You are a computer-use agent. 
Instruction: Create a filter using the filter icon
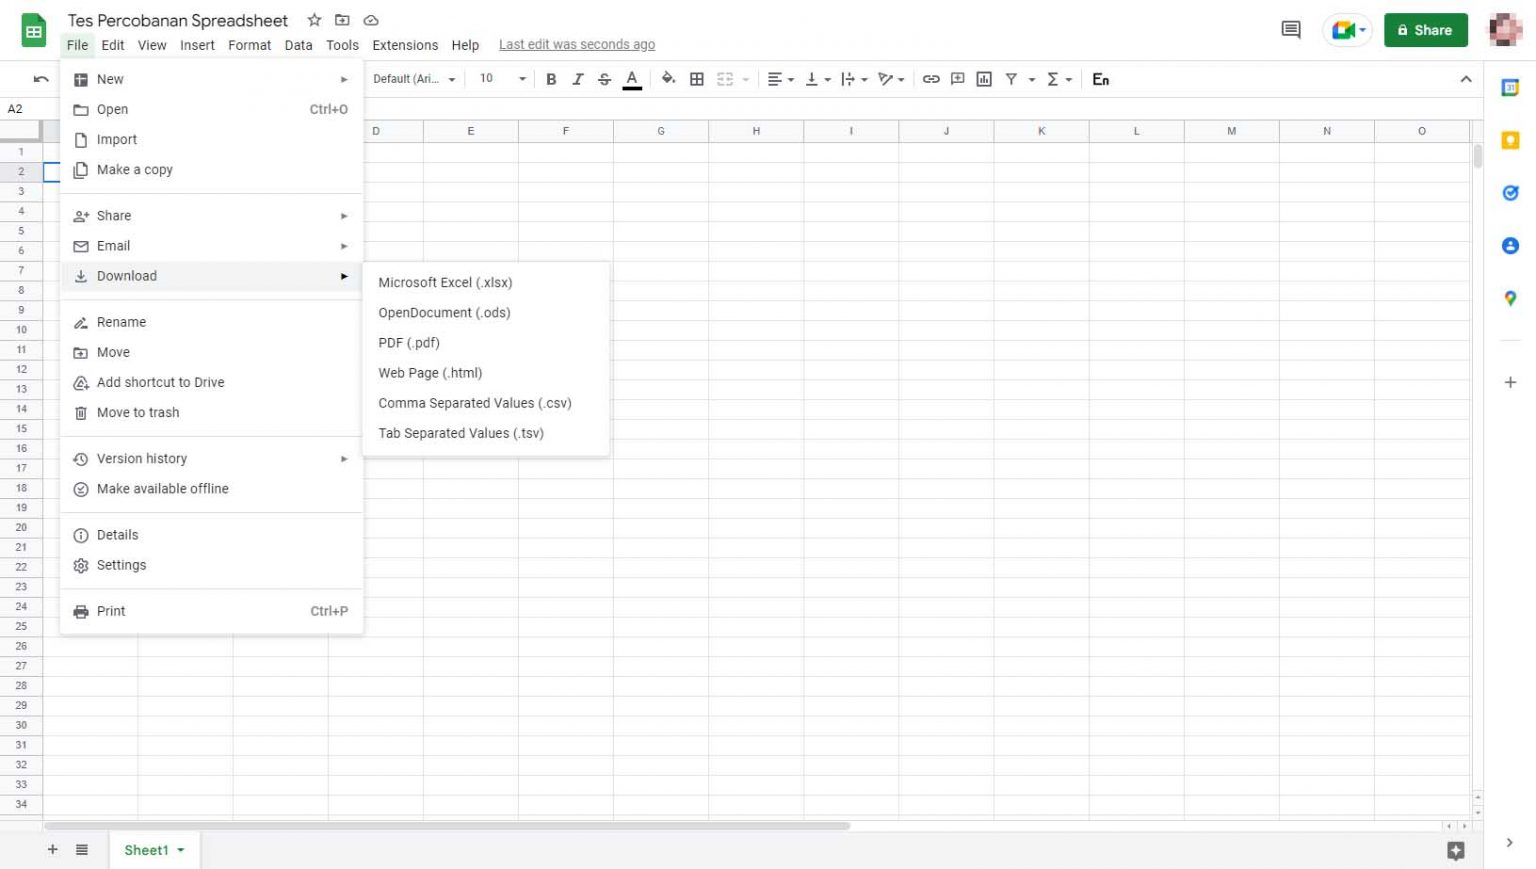click(x=1012, y=78)
